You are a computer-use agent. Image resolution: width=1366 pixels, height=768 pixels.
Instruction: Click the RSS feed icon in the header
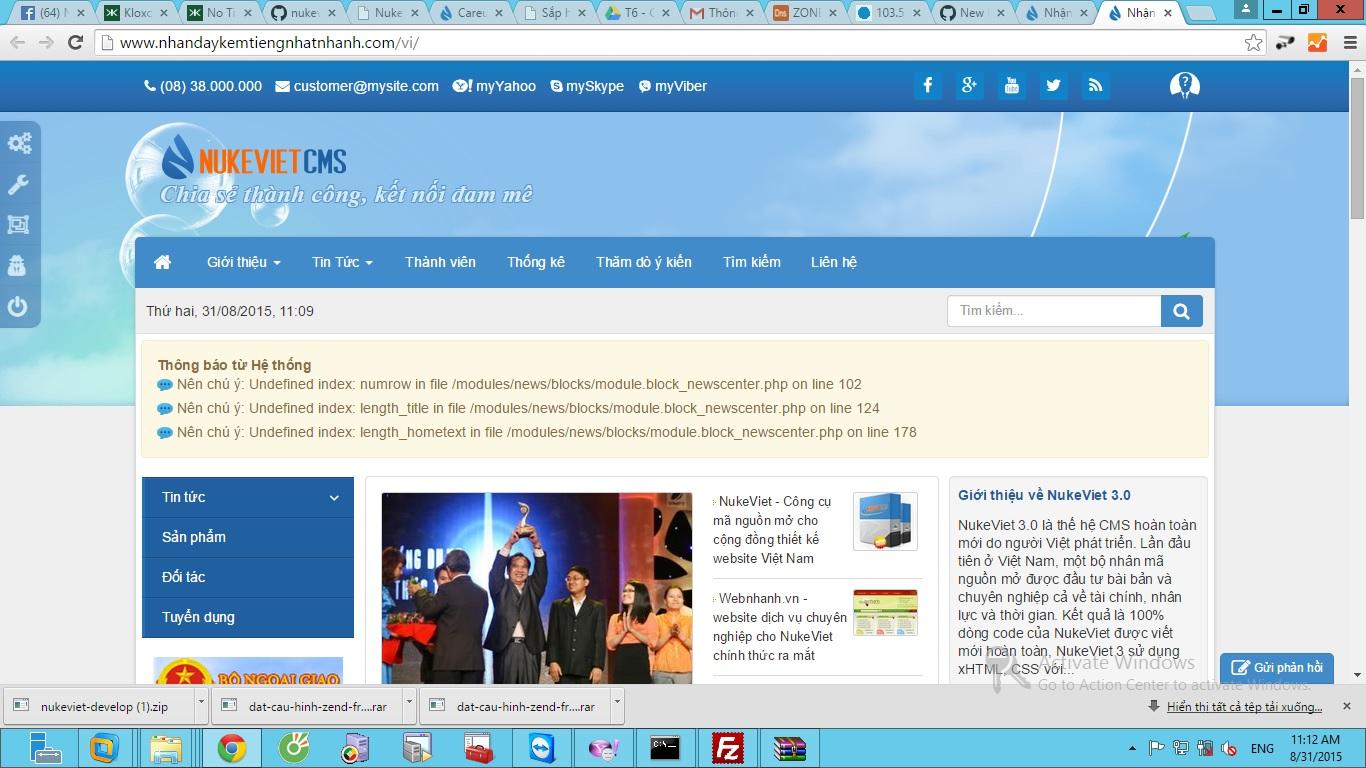click(x=1095, y=85)
